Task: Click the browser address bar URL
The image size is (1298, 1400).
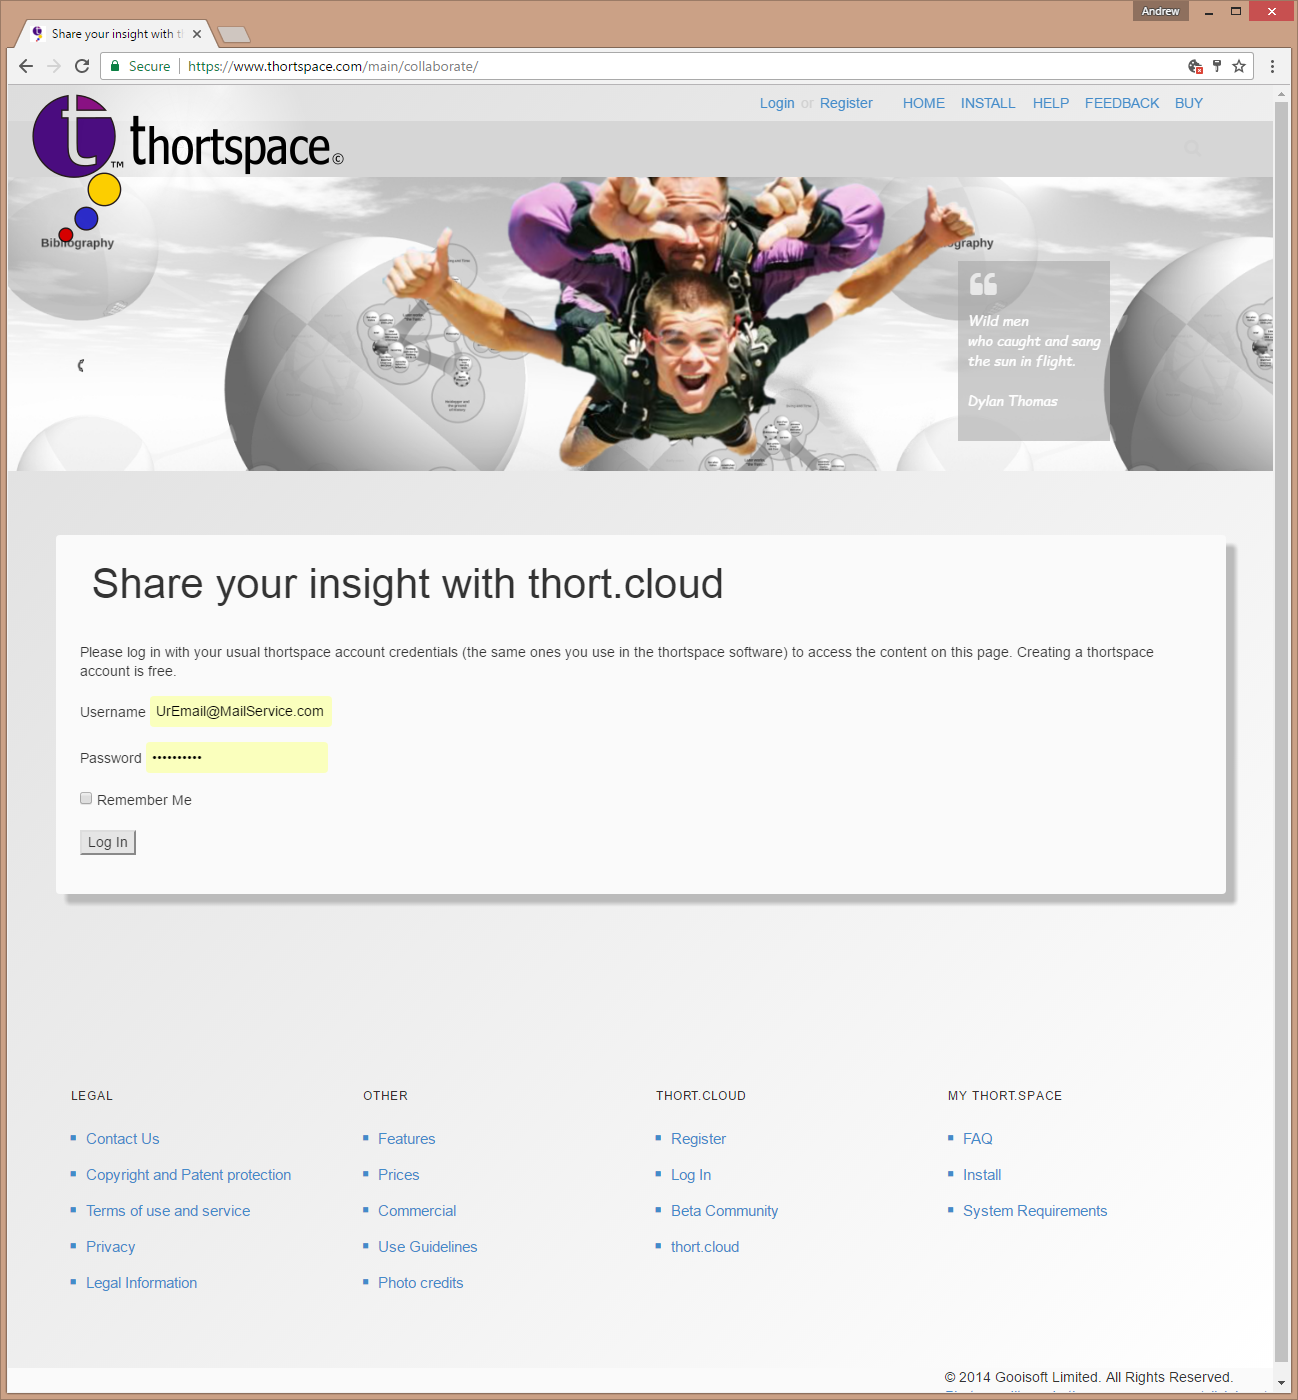Action: pos(333,66)
